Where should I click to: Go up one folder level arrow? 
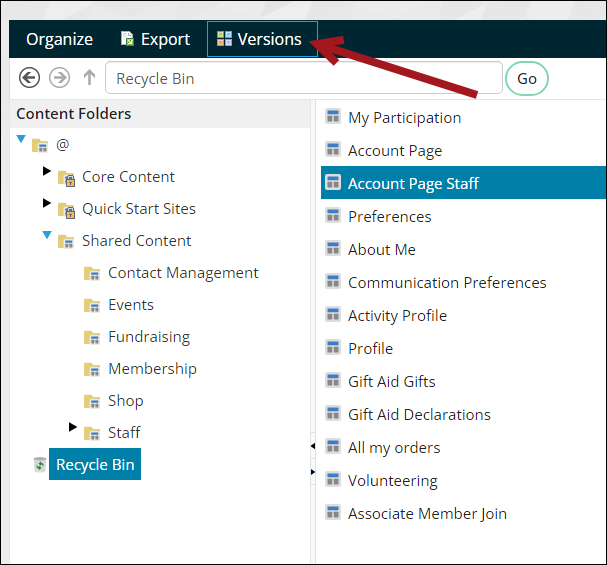click(89, 77)
